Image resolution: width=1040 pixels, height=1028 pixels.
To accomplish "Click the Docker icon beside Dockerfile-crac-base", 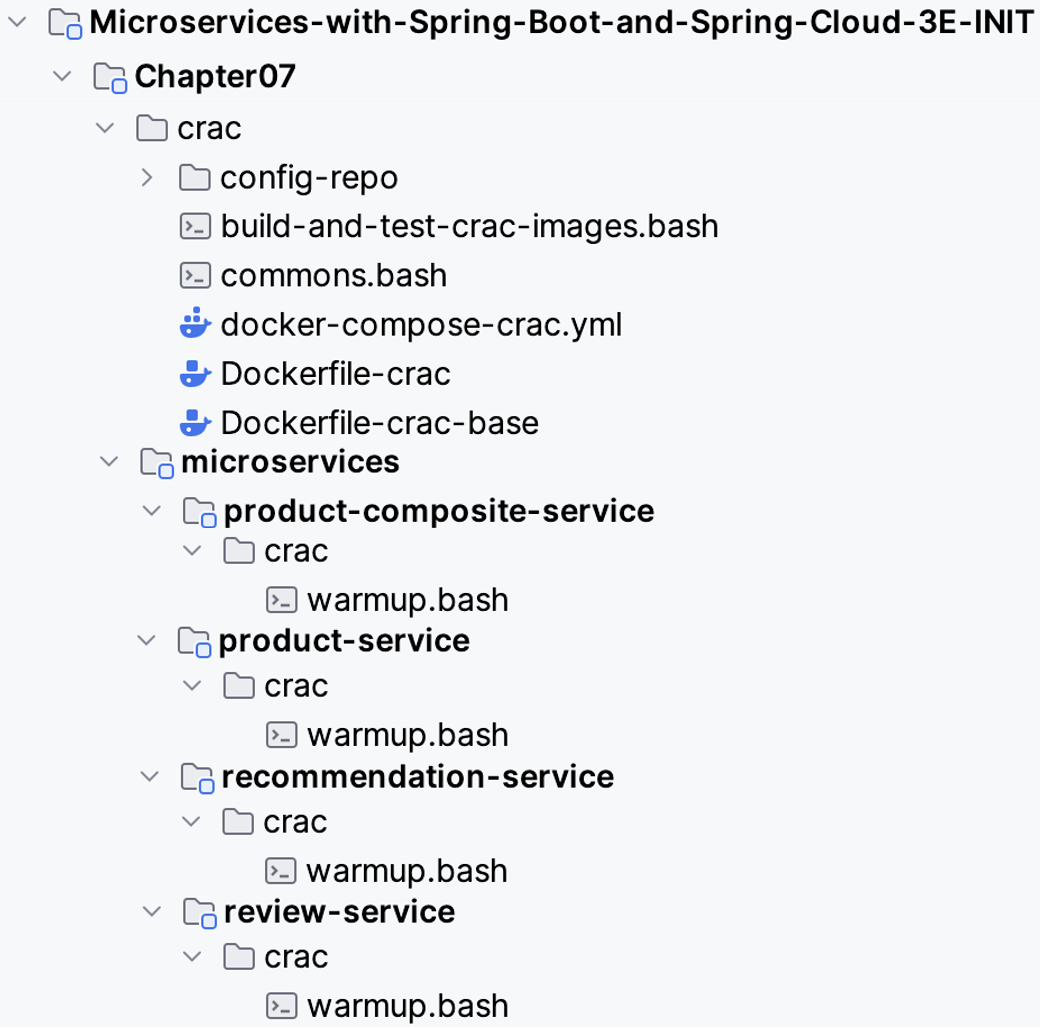I will coord(195,422).
